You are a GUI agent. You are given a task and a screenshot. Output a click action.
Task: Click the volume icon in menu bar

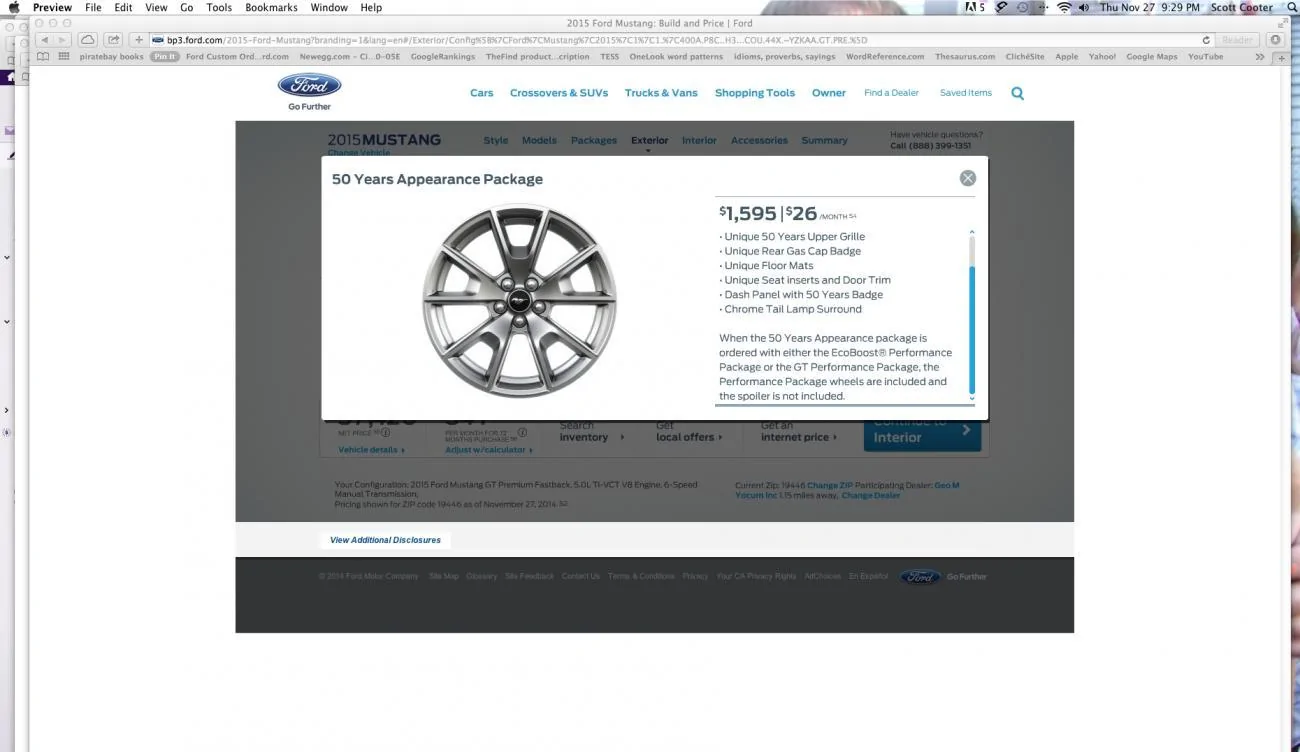click(1084, 7)
